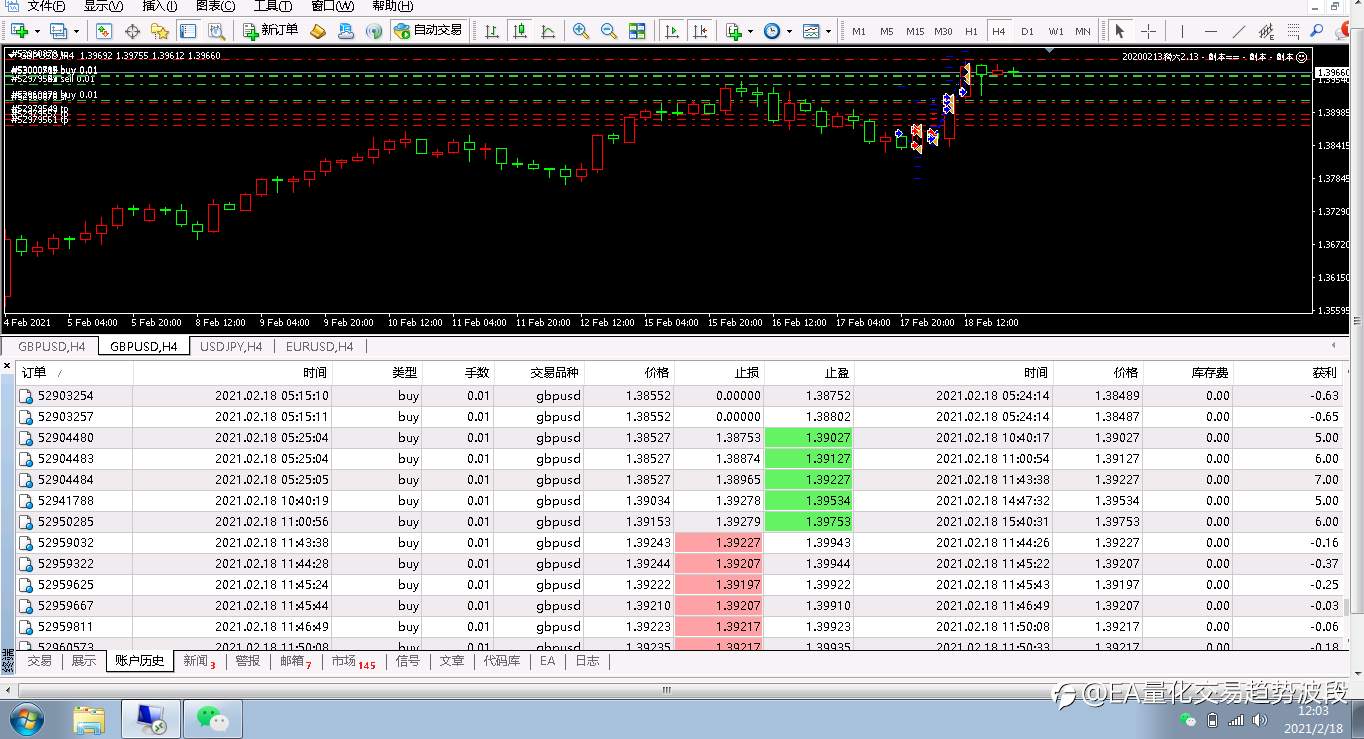Image resolution: width=1364 pixels, height=739 pixels.
Task: Select the M15 timeframe
Action: point(915,31)
